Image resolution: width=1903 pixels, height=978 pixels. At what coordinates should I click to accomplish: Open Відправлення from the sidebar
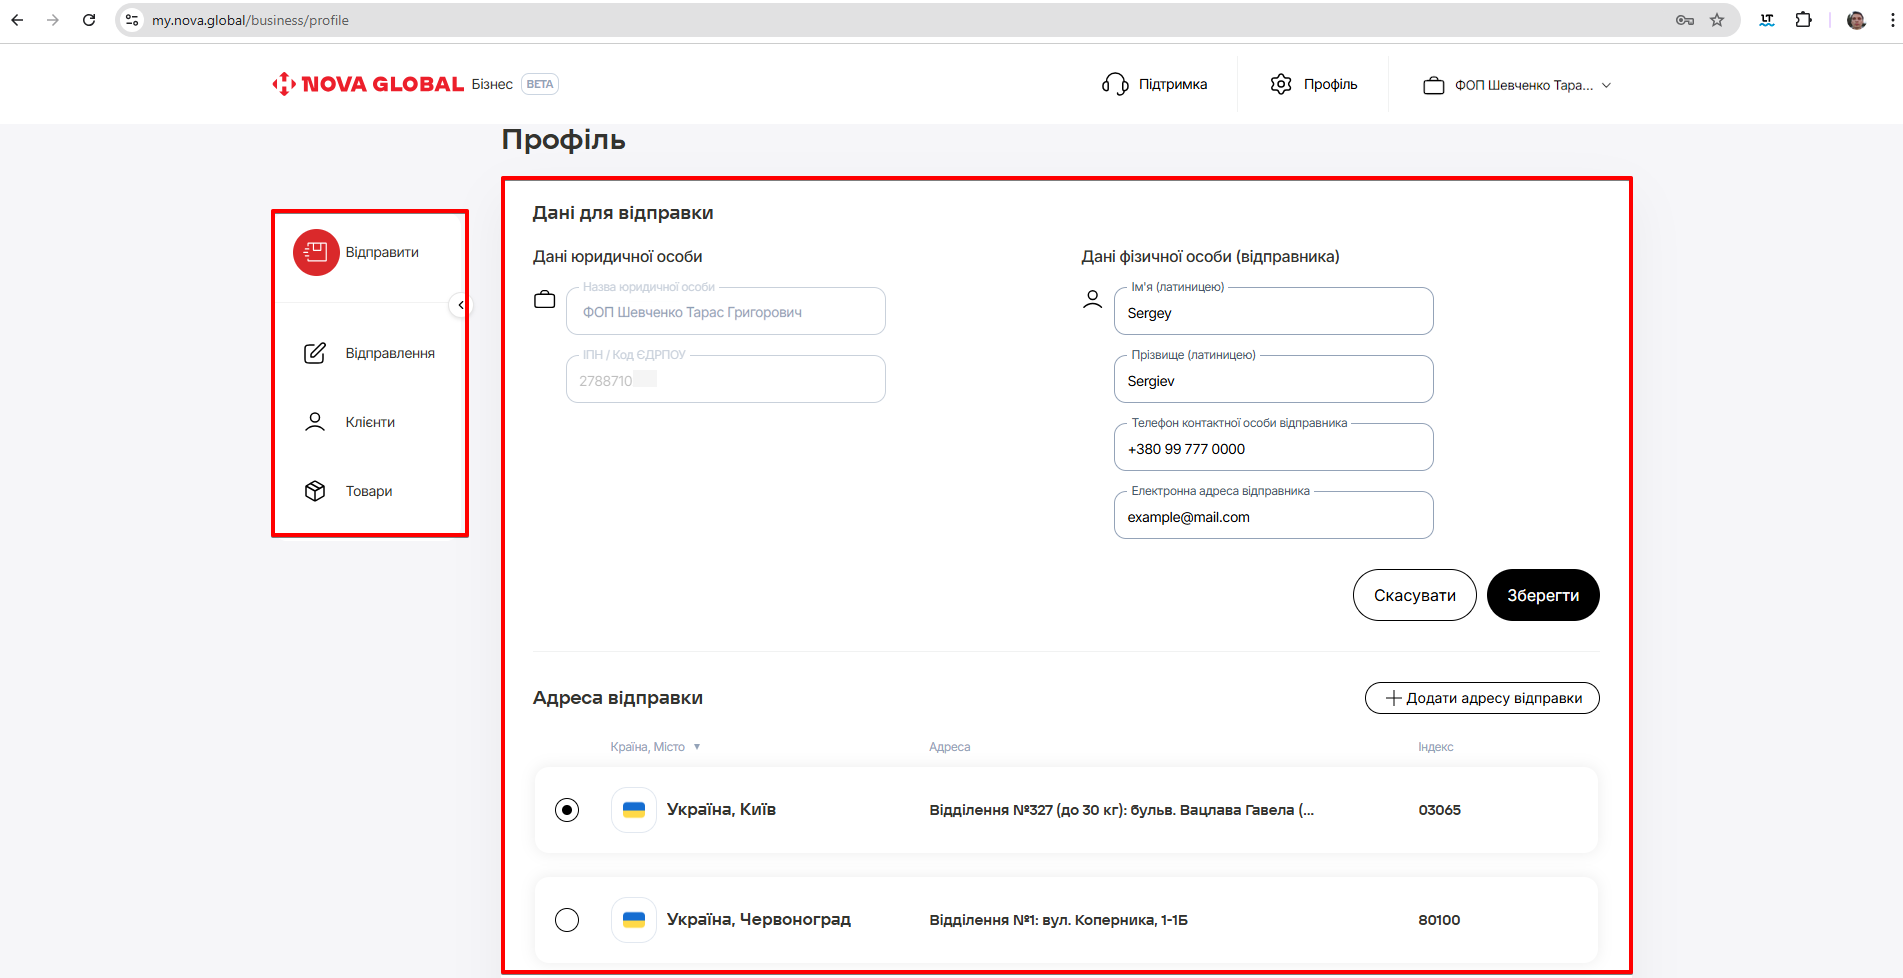tap(389, 353)
